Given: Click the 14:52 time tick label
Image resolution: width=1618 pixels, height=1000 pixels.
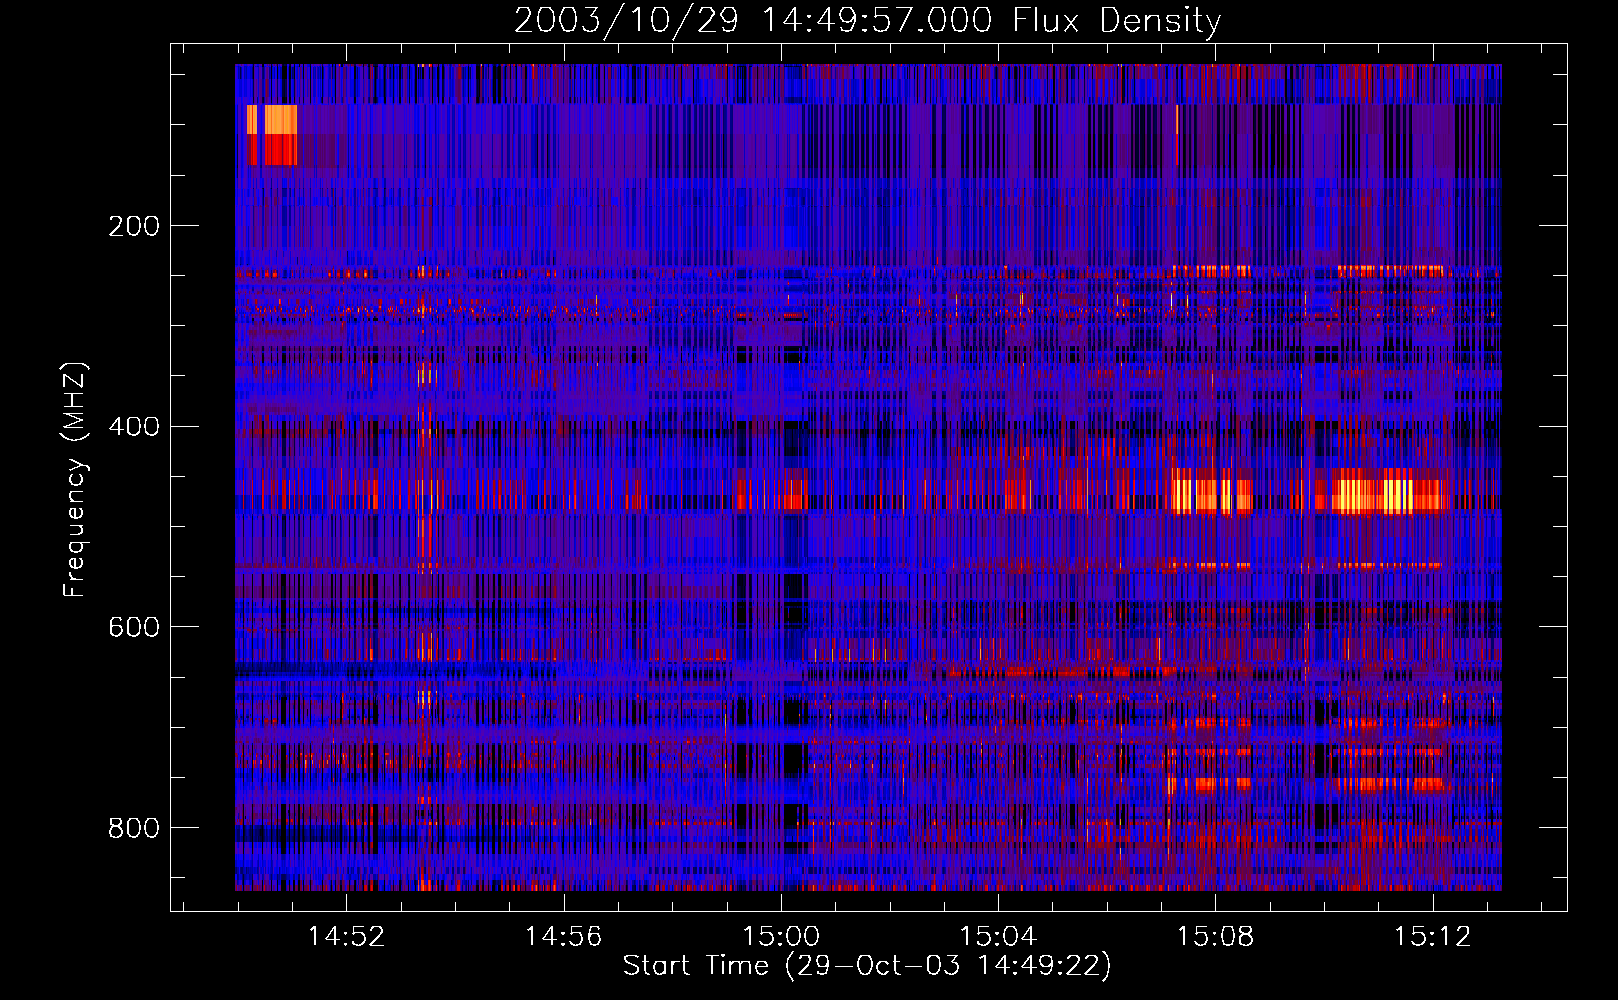Looking at the screenshot, I should [346, 936].
